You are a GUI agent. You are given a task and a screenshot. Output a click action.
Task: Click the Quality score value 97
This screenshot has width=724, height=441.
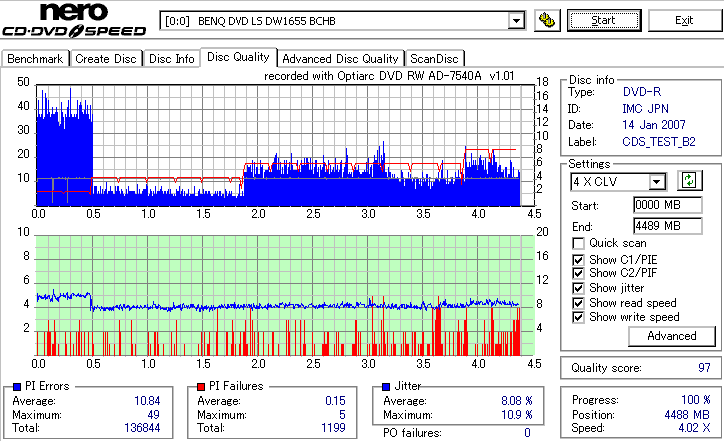704,368
